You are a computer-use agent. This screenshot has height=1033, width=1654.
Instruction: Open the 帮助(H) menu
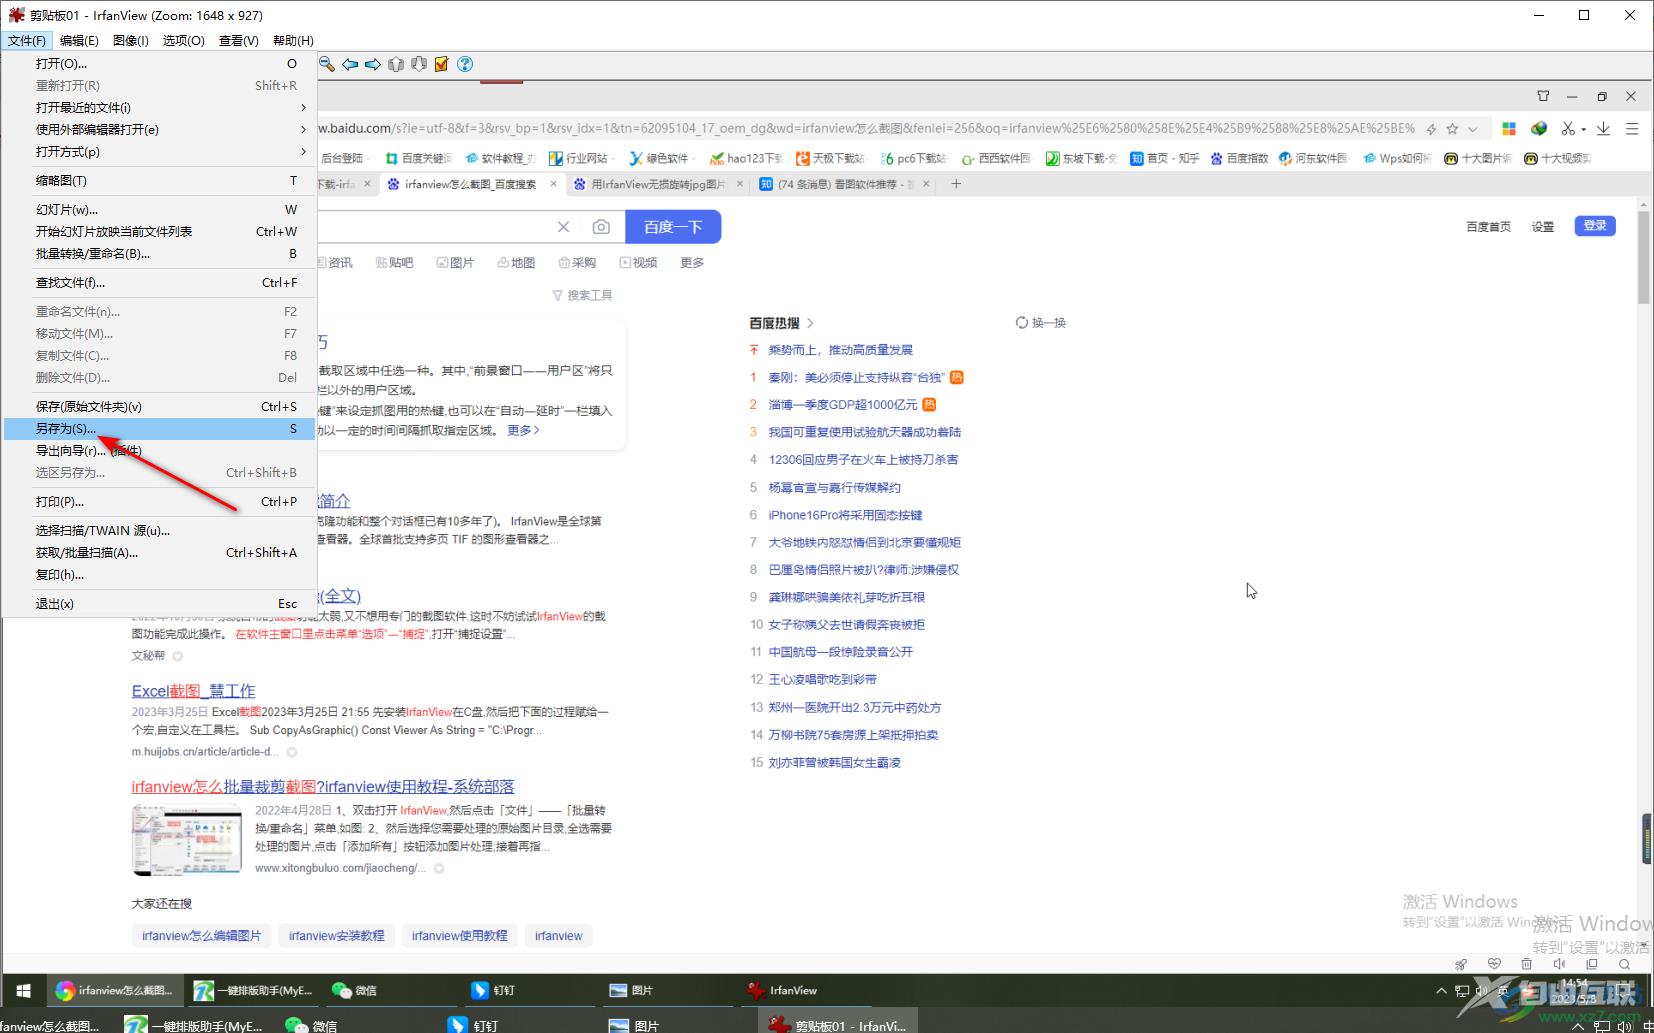[293, 40]
